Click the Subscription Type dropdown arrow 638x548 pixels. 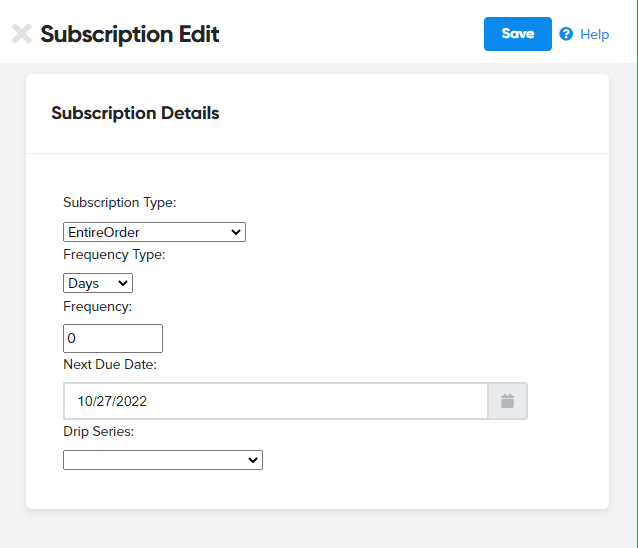pyautogui.click(x=236, y=232)
